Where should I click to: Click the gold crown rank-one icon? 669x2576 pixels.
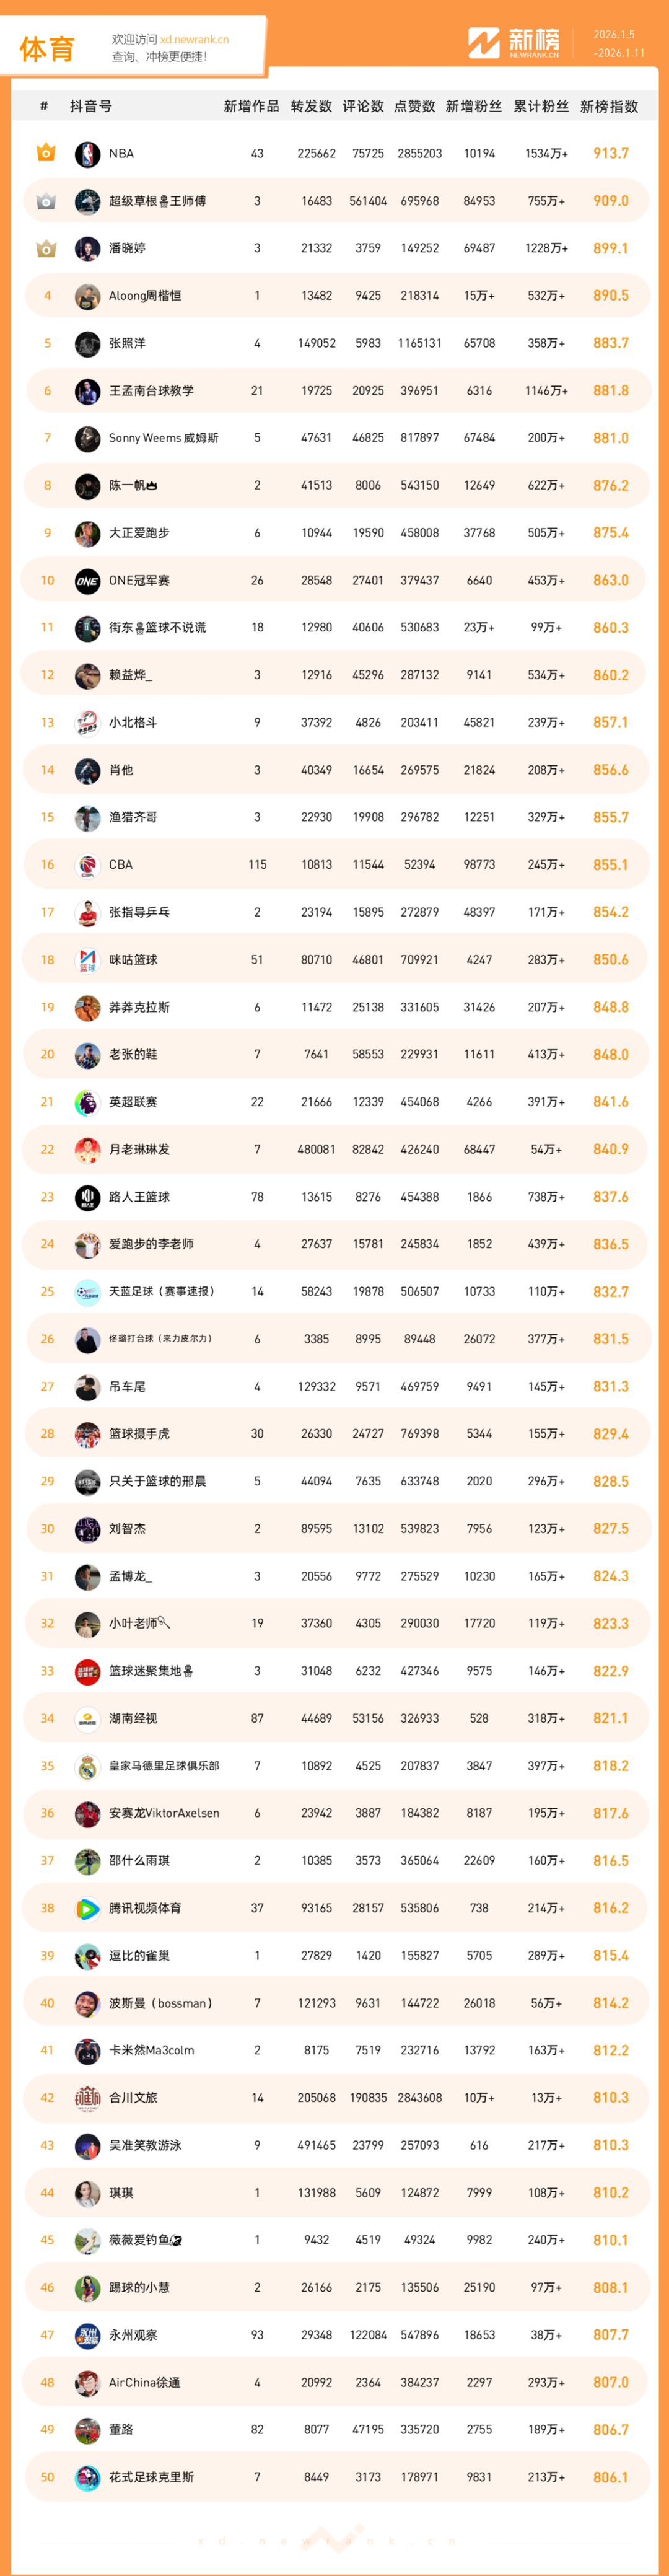(x=46, y=153)
